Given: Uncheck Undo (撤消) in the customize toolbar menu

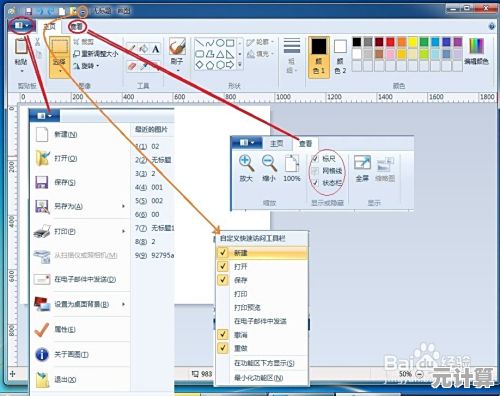Looking at the screenshot, I should coord(261,335).
